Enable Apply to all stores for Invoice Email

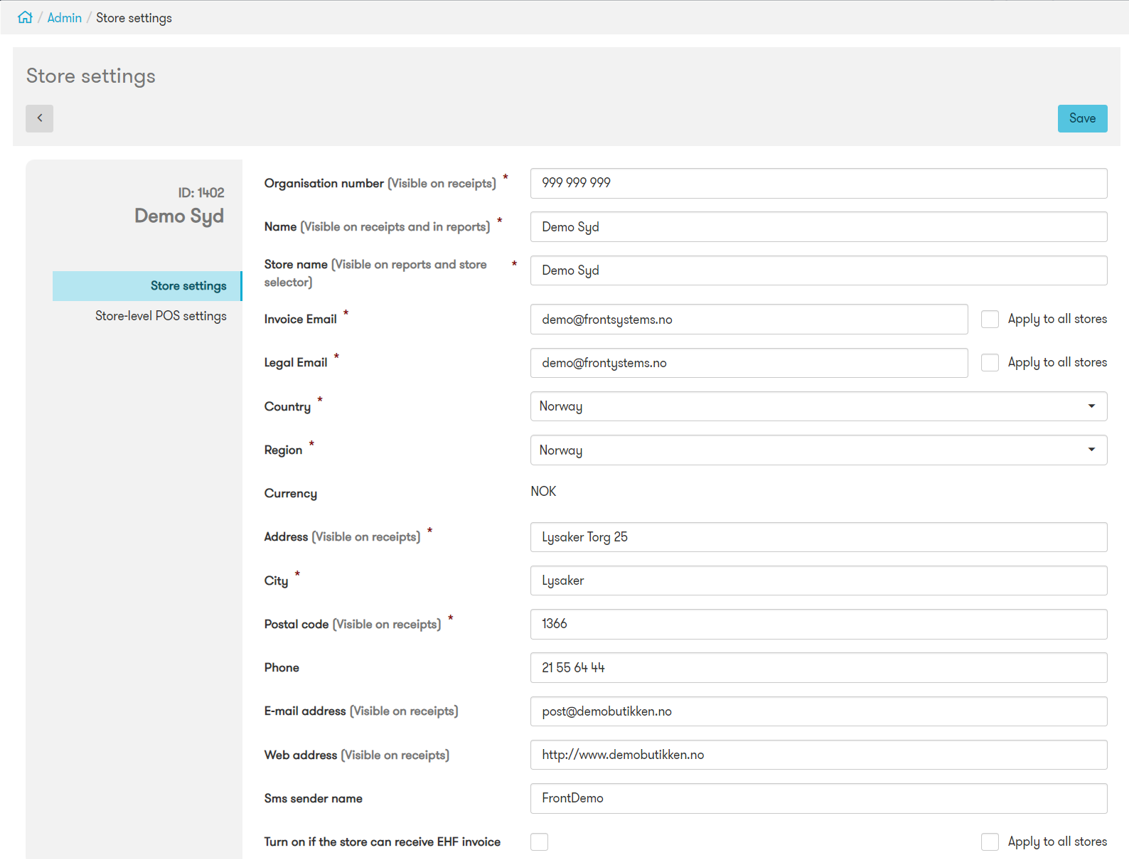click(989, 319)
